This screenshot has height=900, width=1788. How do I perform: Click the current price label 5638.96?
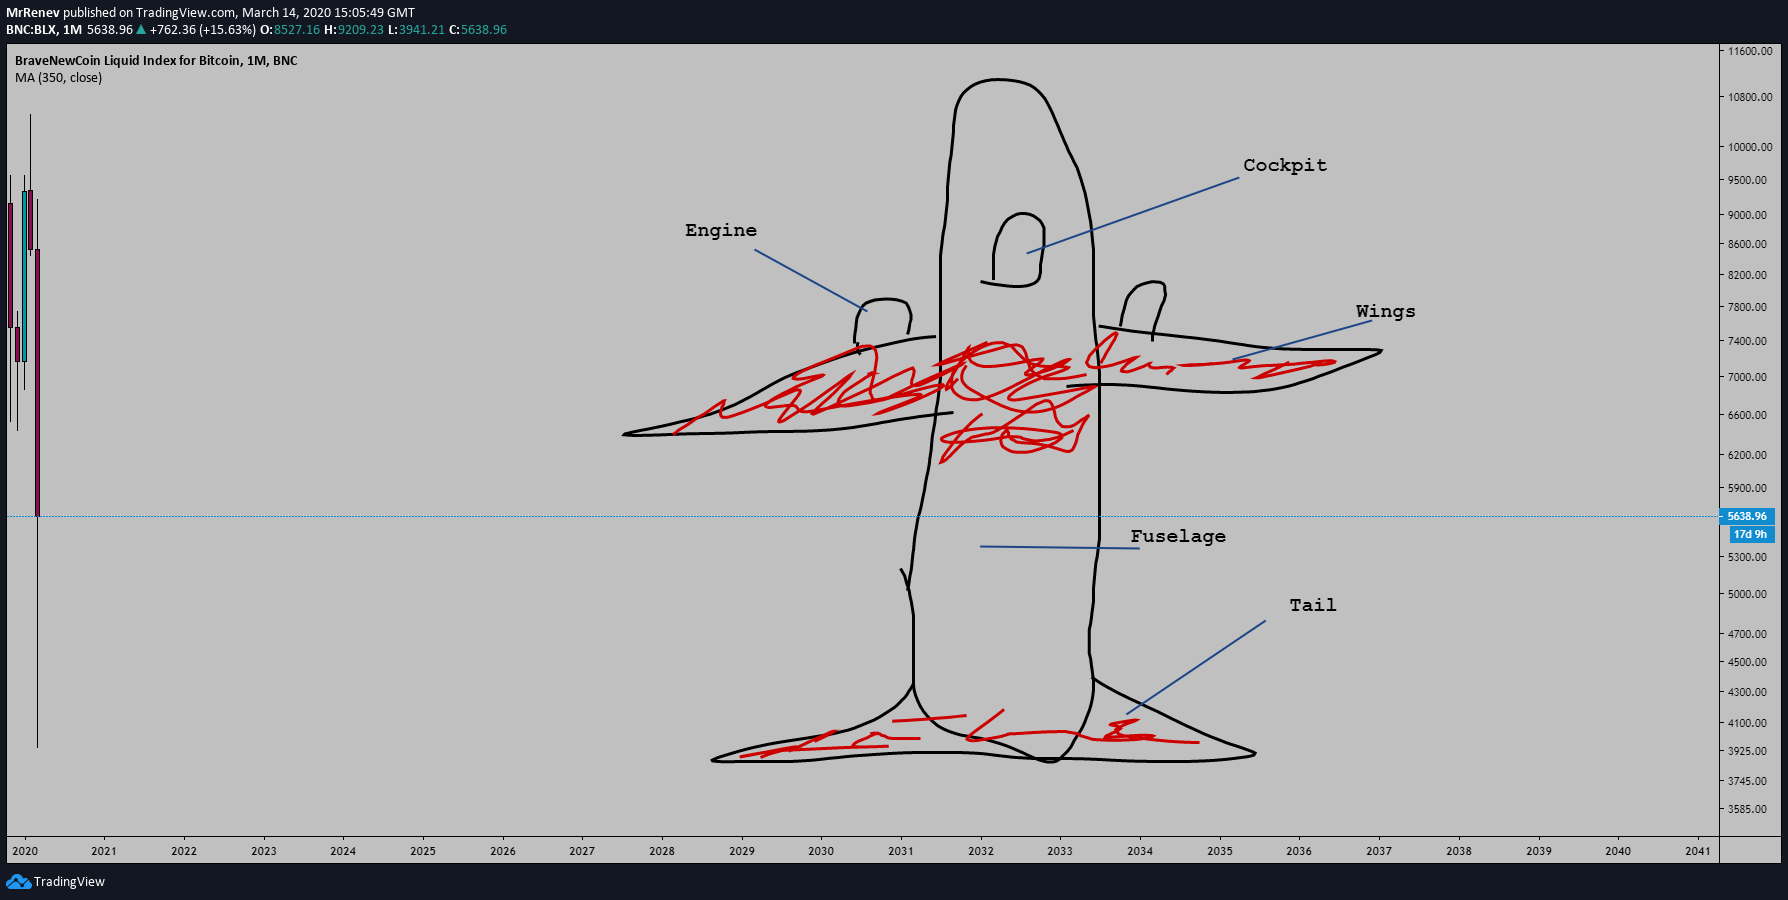[1747, 516]
